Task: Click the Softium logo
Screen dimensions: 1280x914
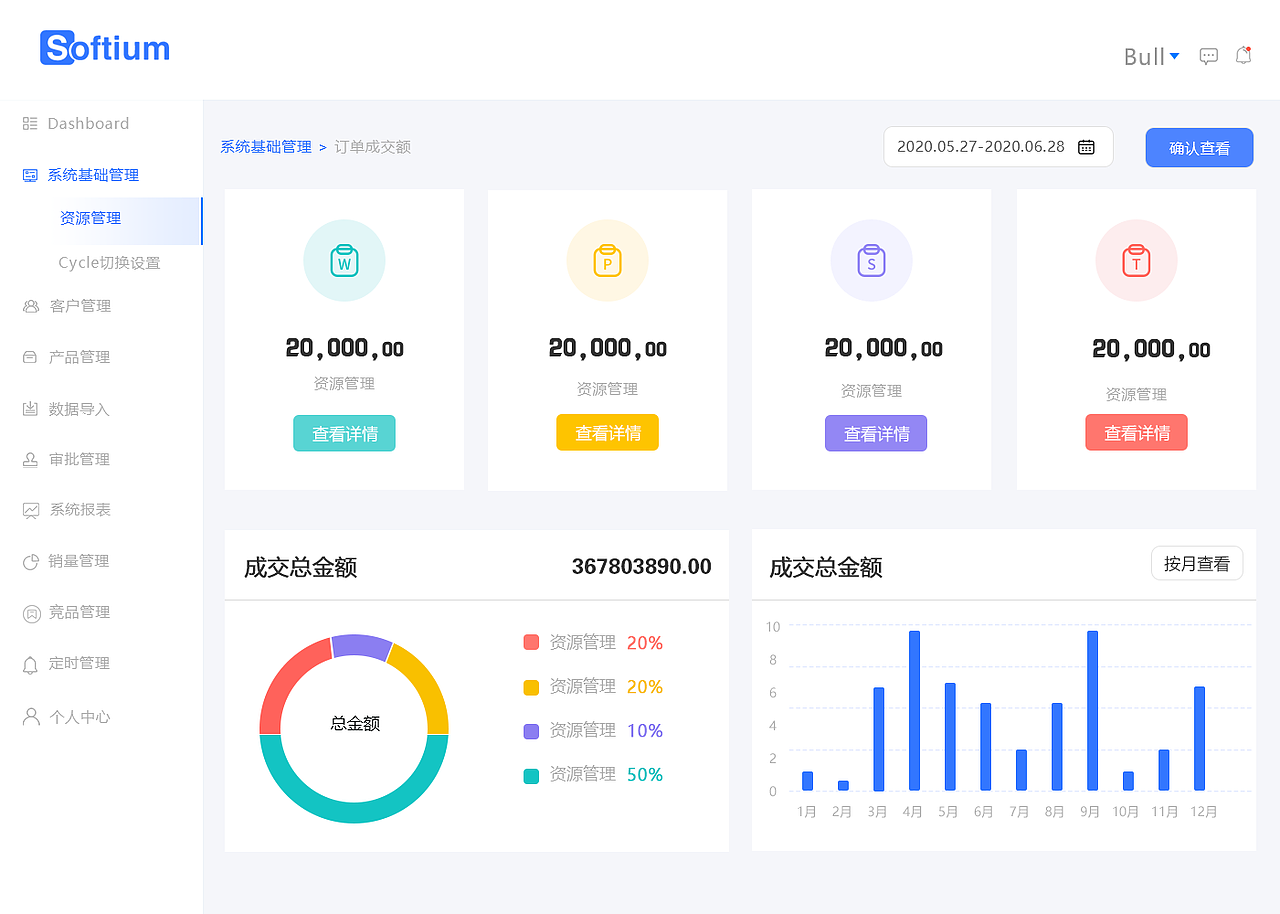Action: click(105, 48)
